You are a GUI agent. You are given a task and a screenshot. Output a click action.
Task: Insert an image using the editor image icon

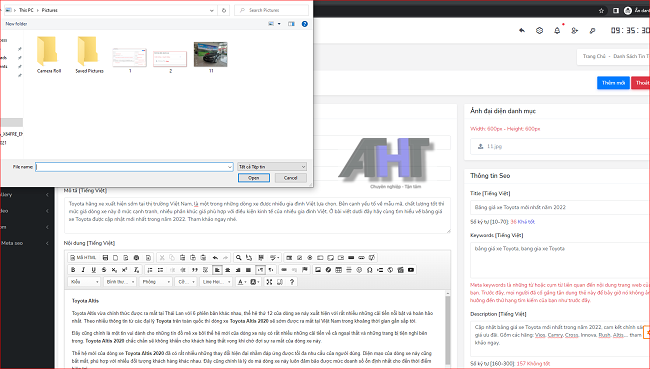318,270
